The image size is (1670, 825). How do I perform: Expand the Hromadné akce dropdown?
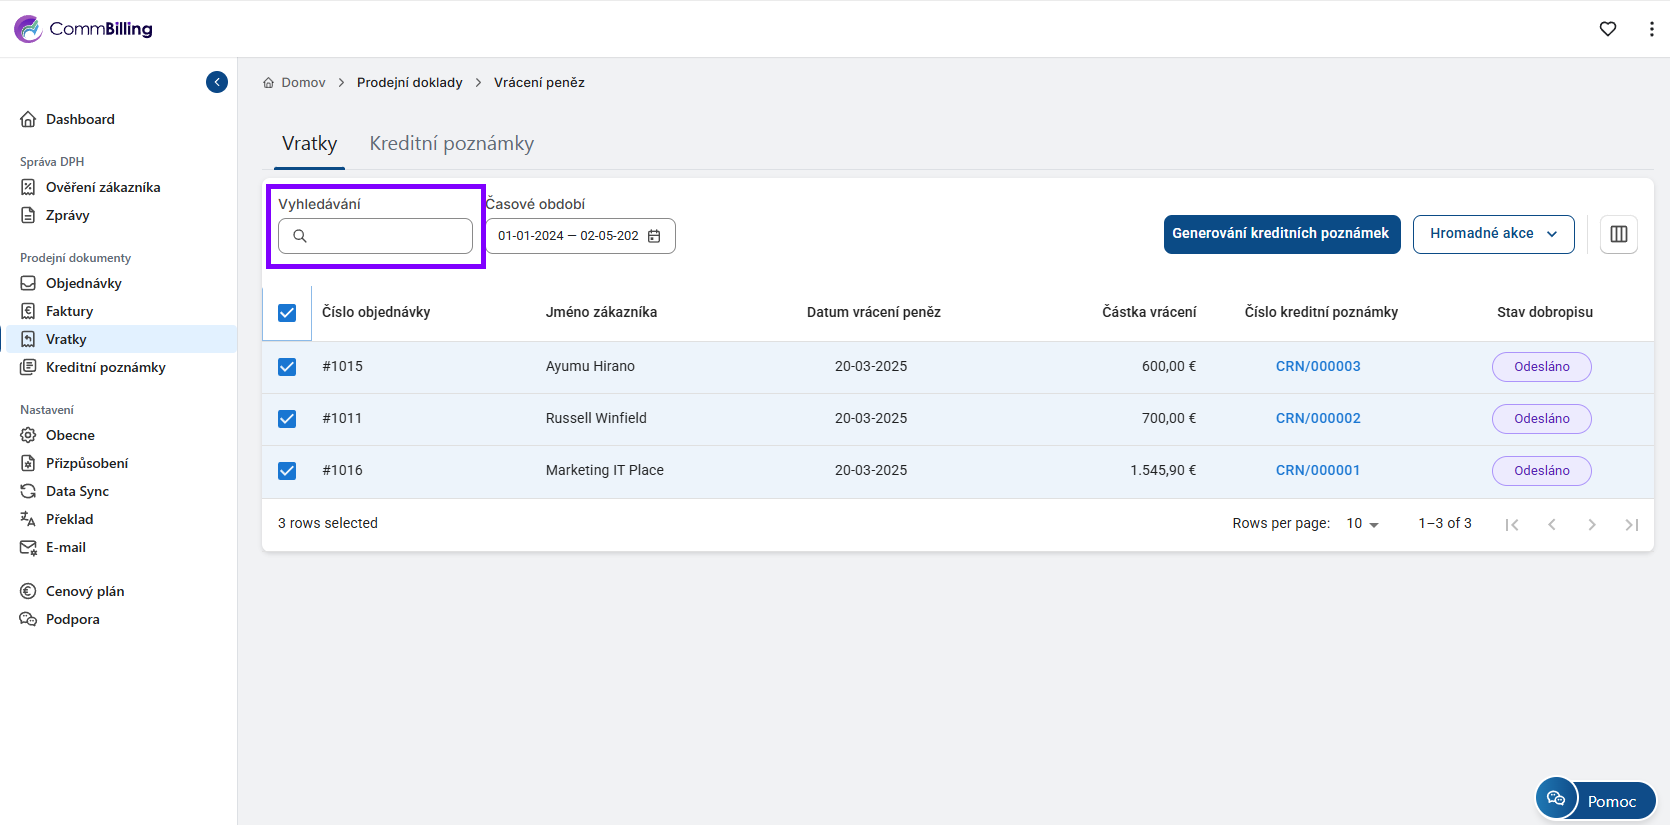coord(1493,234)
